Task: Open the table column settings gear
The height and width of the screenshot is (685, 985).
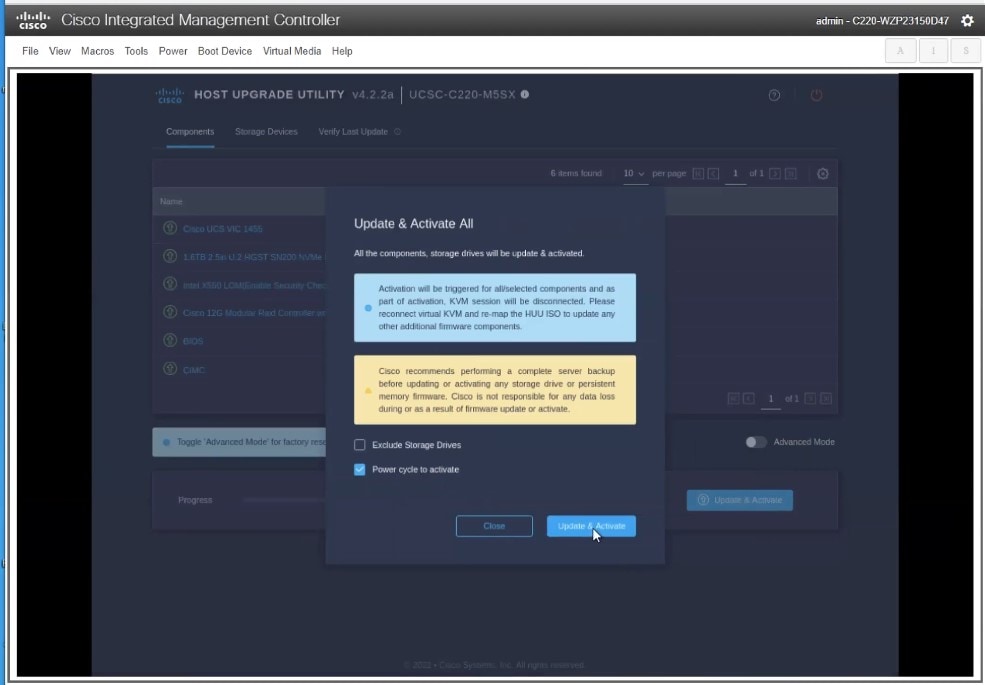Action: (x=822, y=173)
